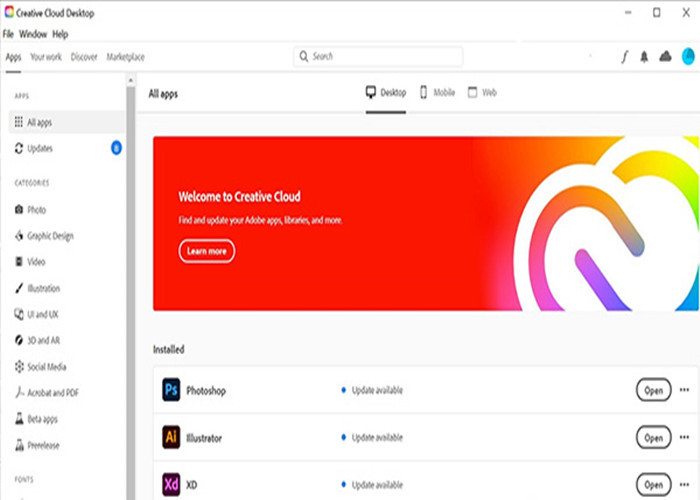Open the fonts icon in the top bar

[x=625, y=57]
